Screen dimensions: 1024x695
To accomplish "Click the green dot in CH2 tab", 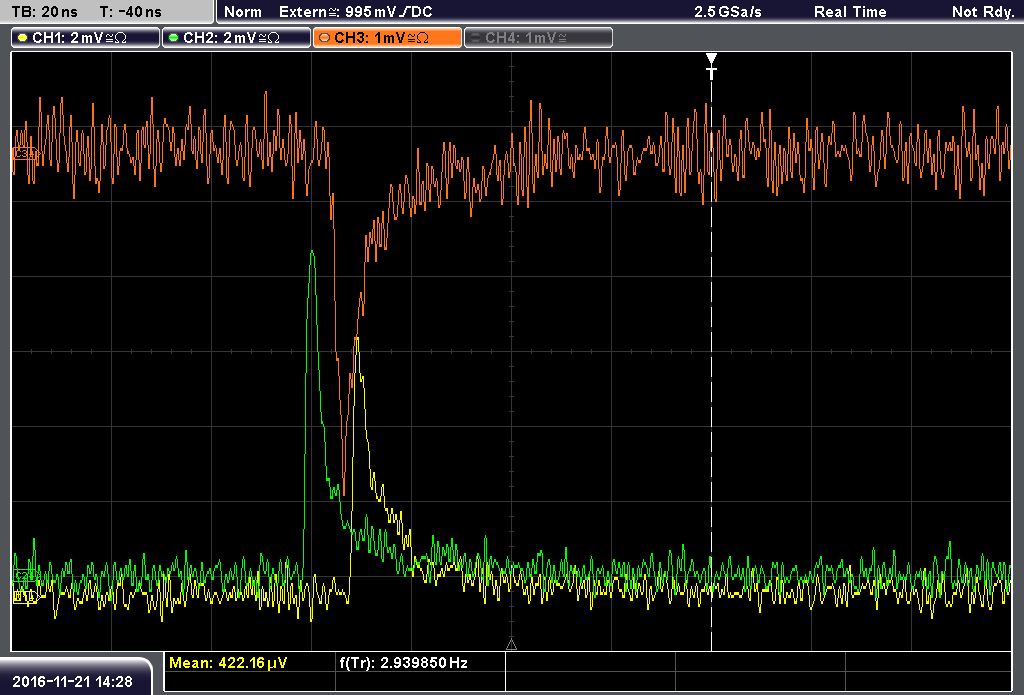I will pyautogui.click(x=174, y=38).
